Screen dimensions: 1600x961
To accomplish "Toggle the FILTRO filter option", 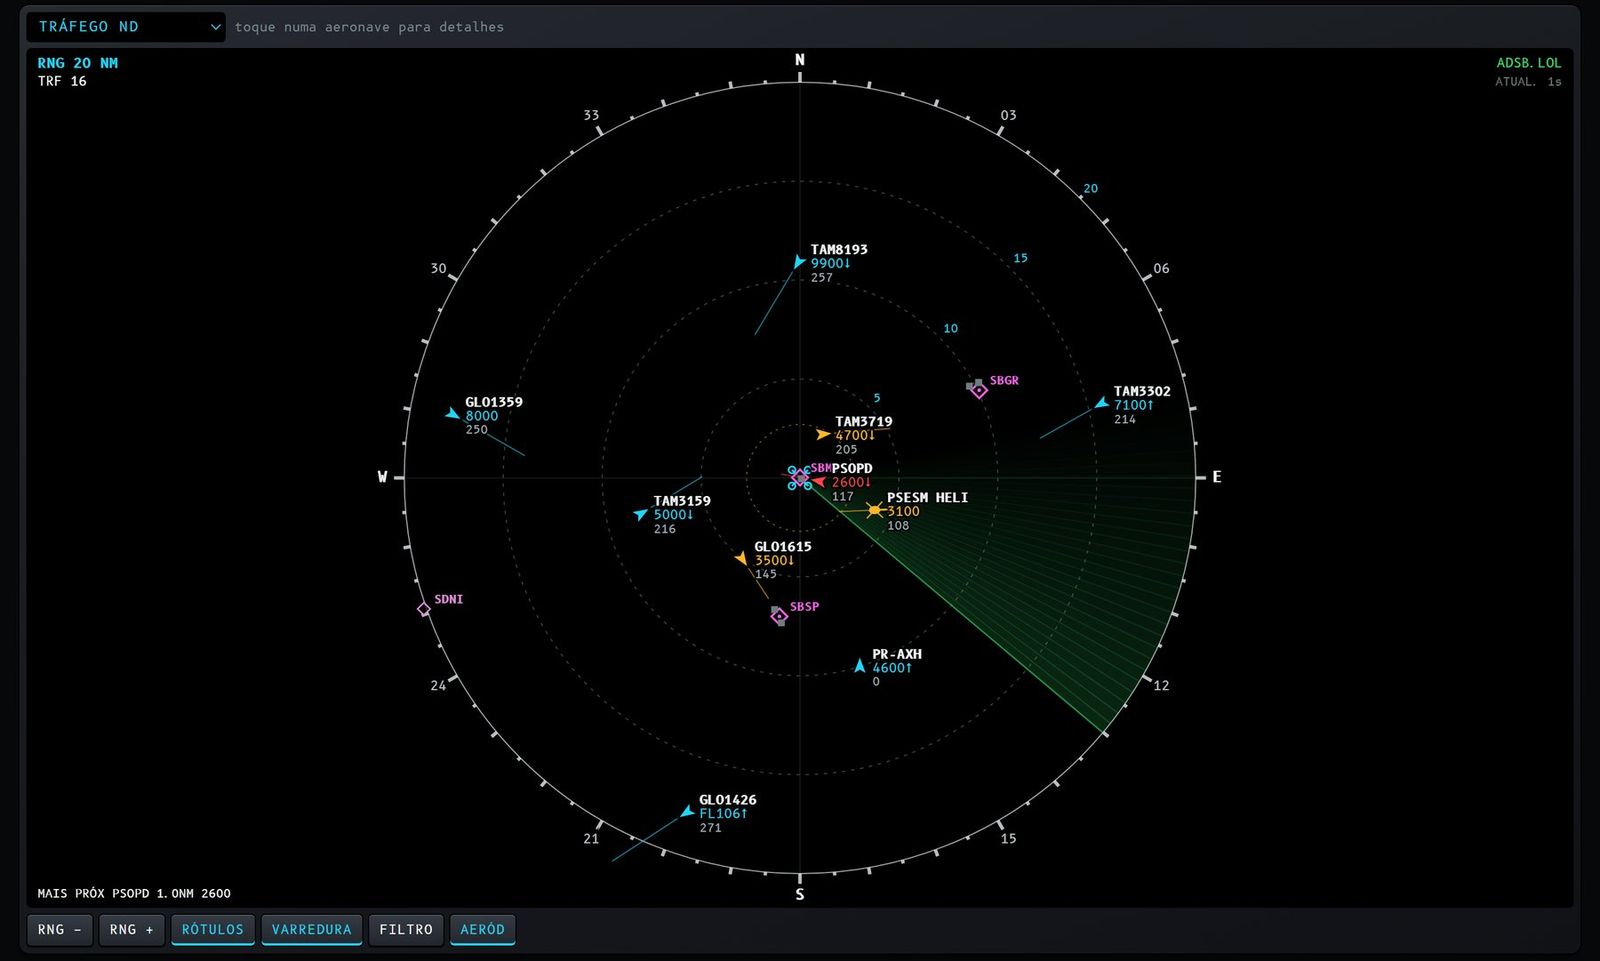I will 406,929.
